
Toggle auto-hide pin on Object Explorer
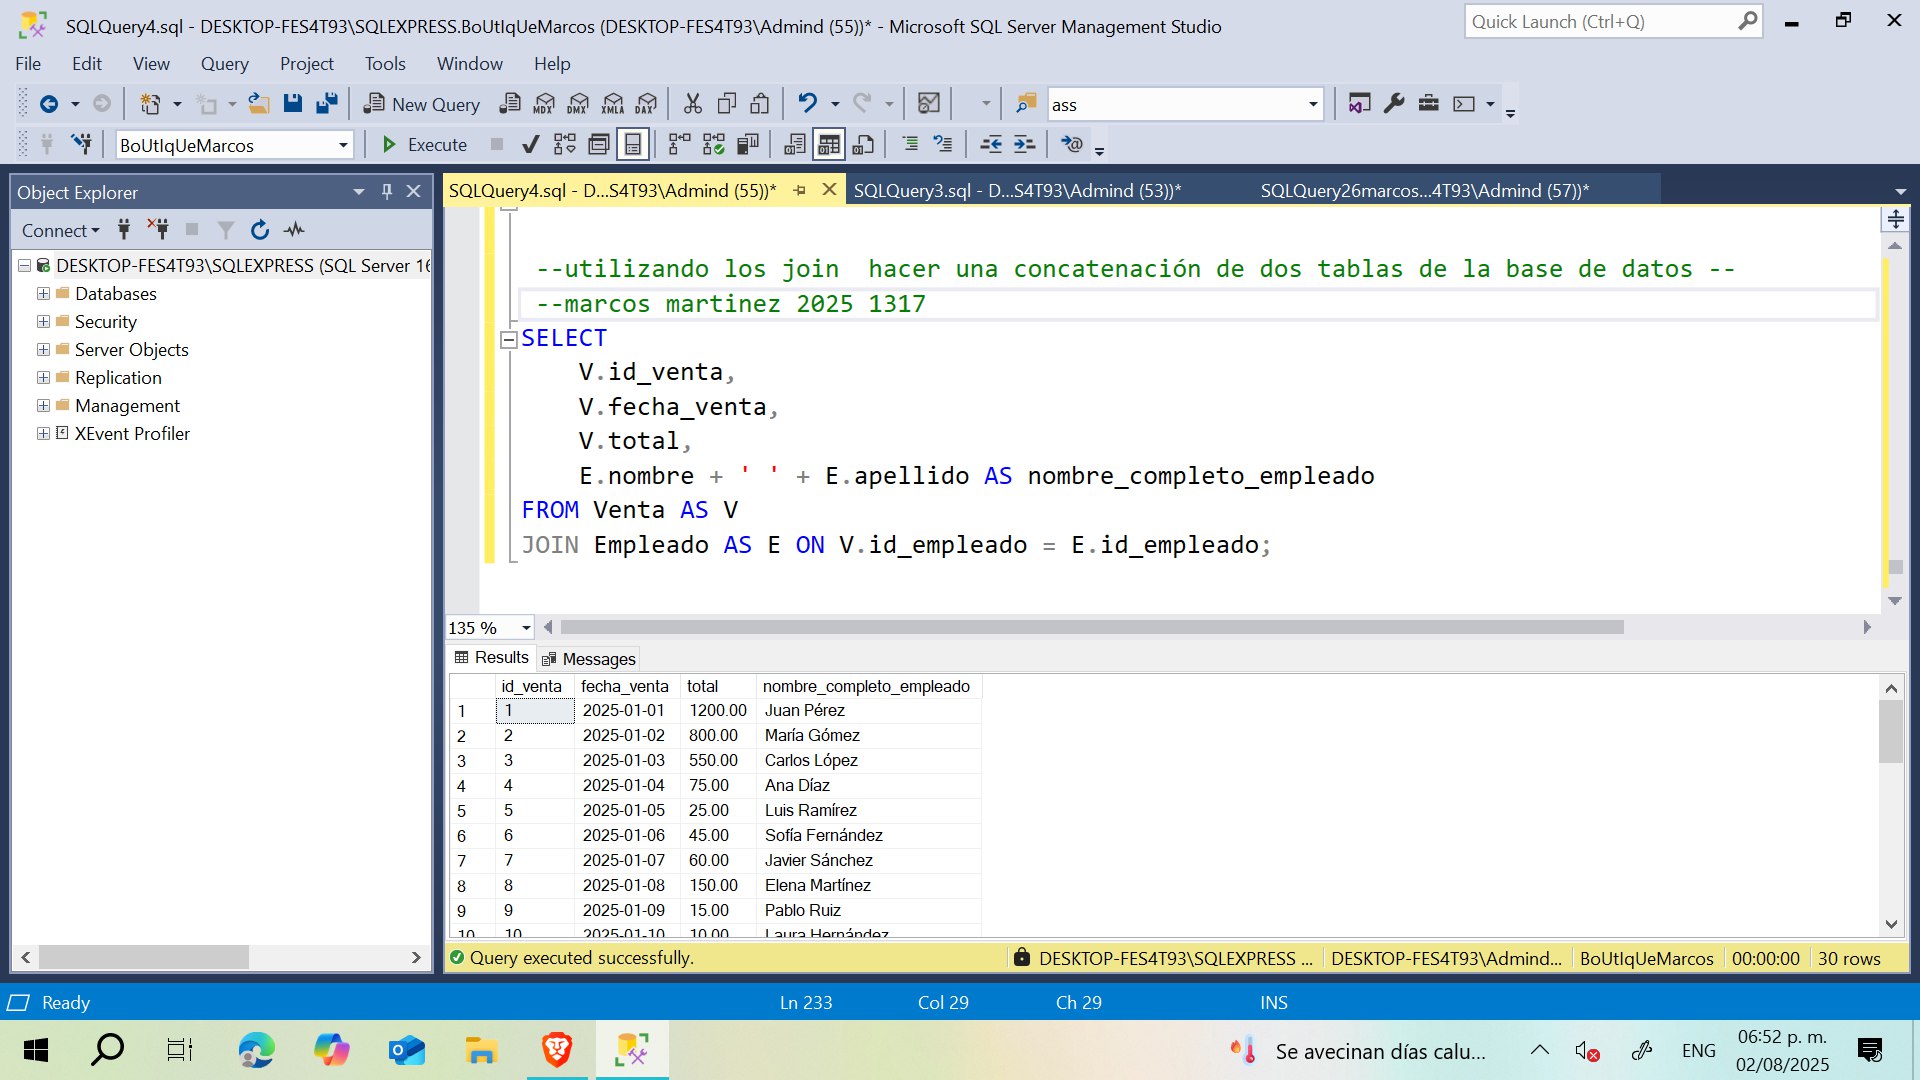387,192
